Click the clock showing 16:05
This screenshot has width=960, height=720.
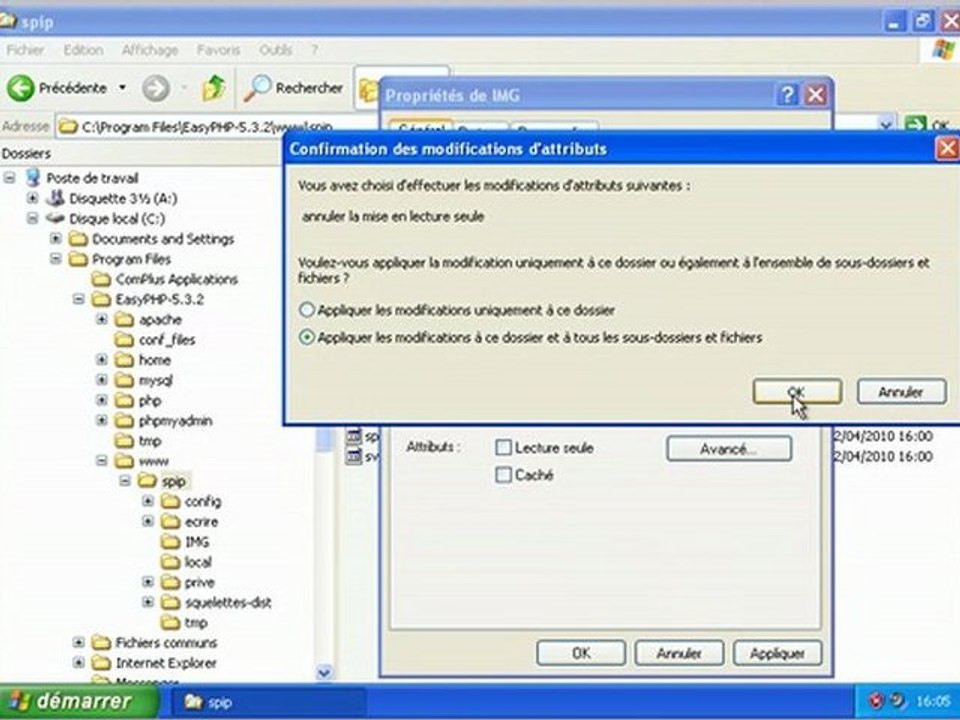[933, 700]
